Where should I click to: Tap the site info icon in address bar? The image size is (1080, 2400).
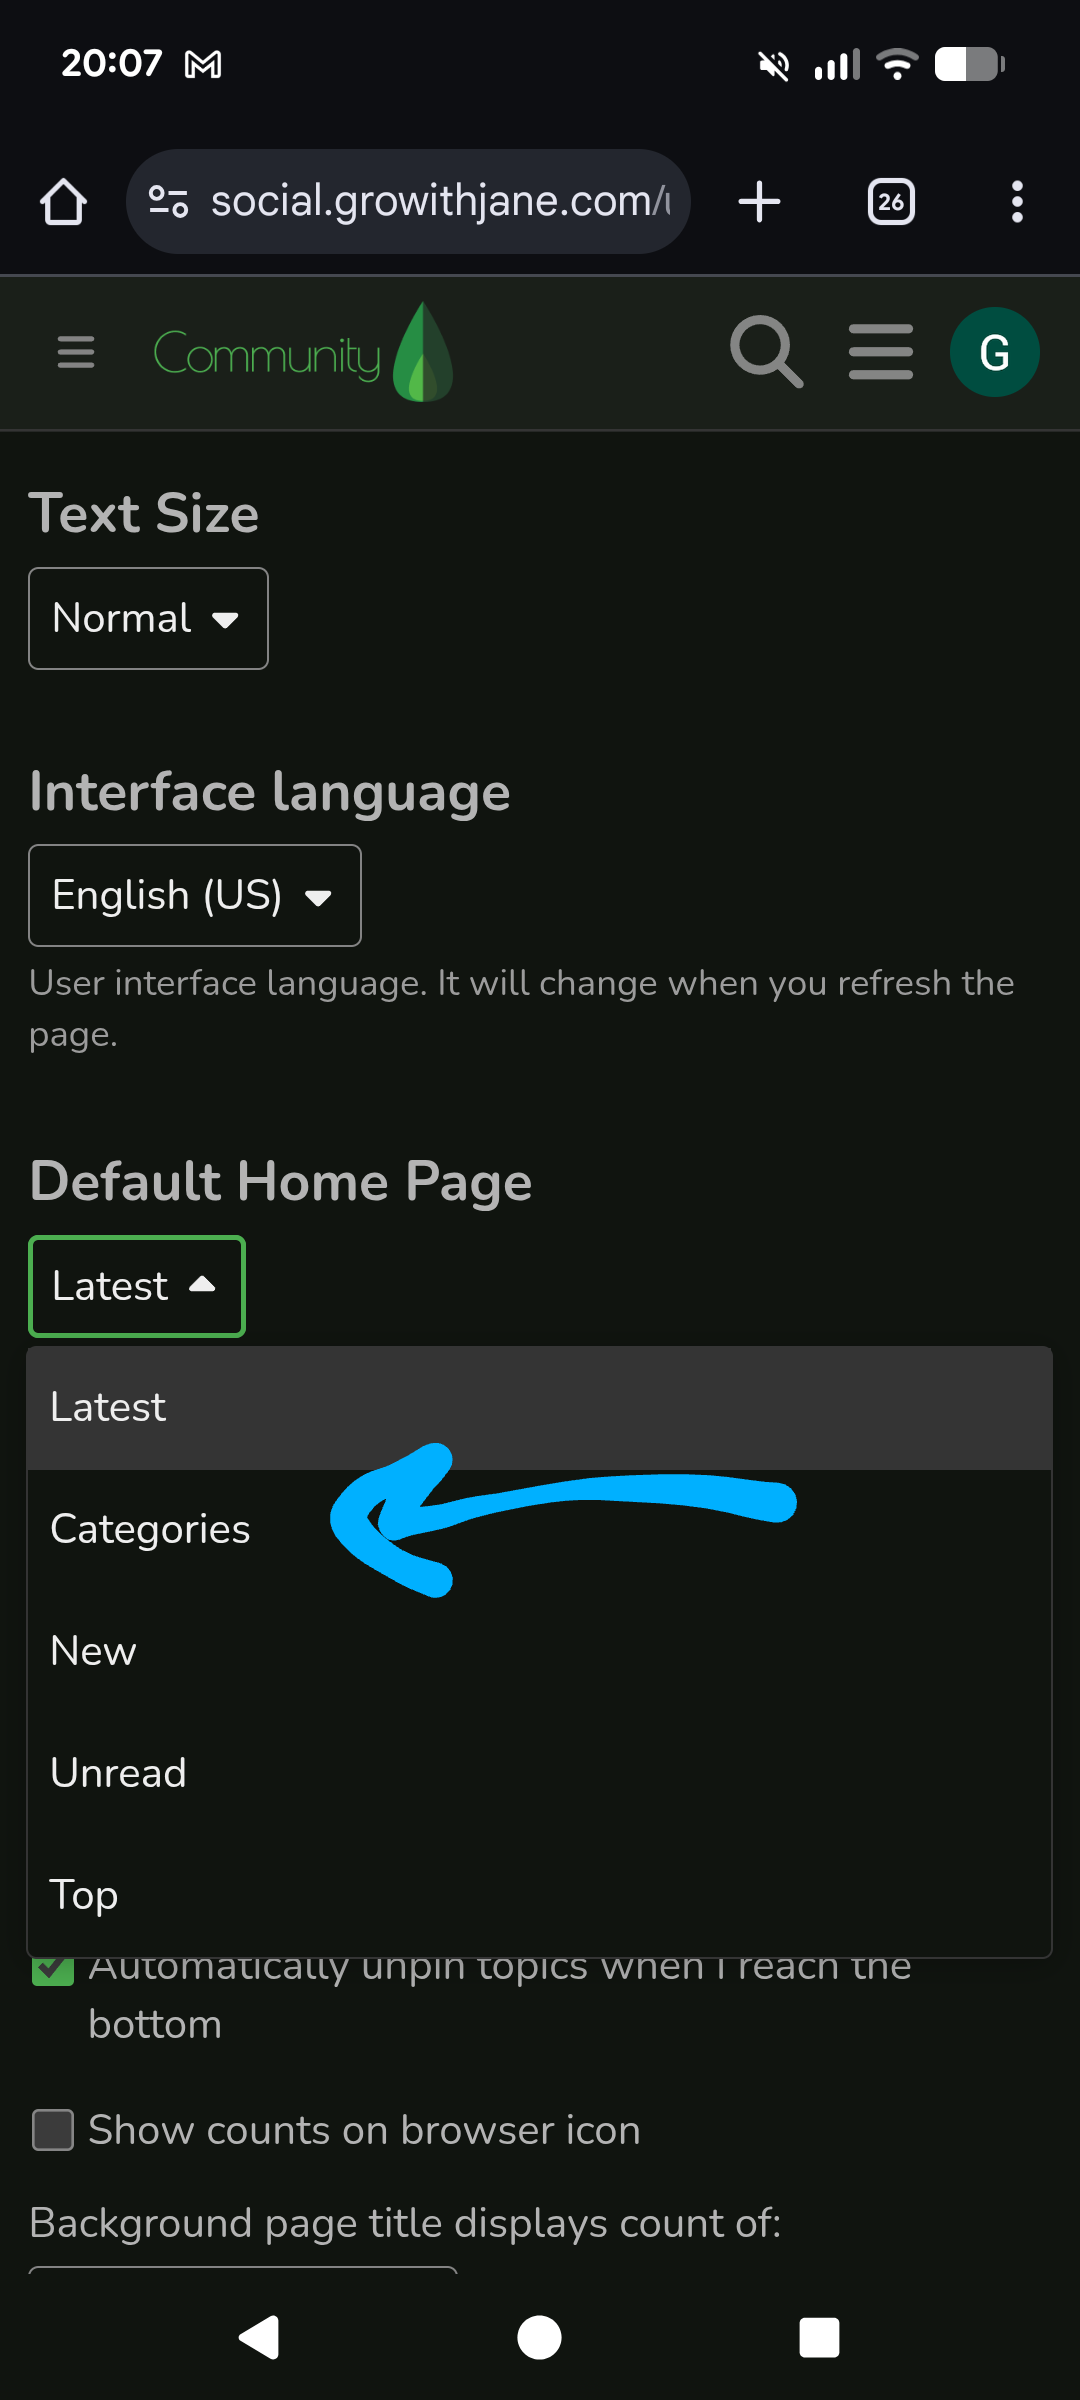(x=168, y=202)
